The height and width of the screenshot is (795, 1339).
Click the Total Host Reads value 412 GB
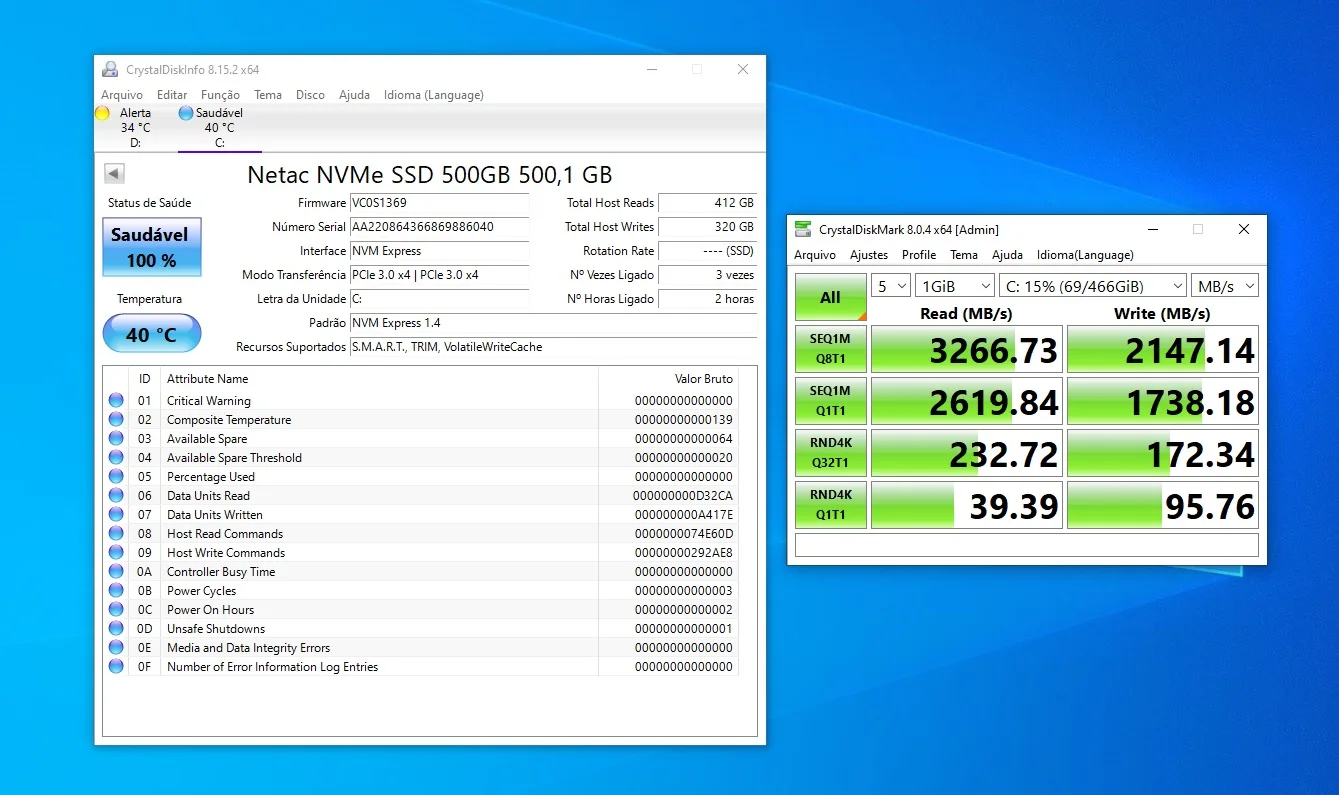click(708, 203)
